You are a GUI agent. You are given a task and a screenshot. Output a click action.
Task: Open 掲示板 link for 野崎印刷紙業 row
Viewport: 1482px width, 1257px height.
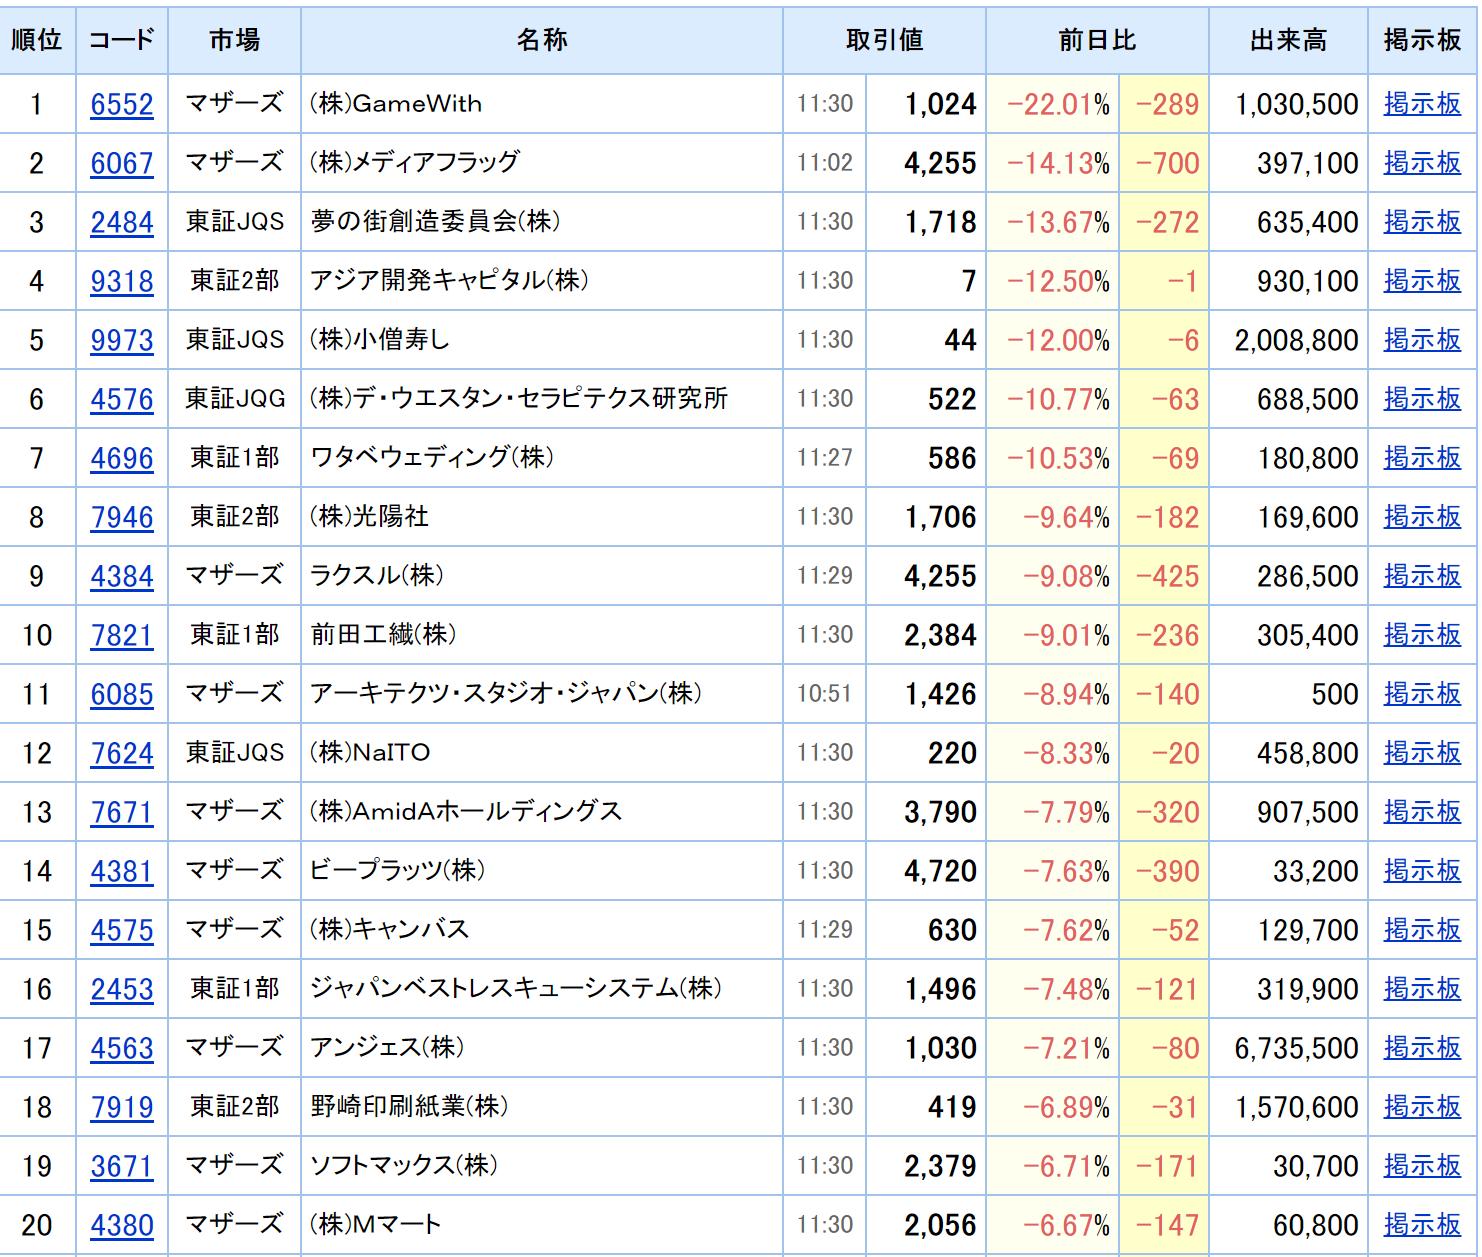1422,1106
